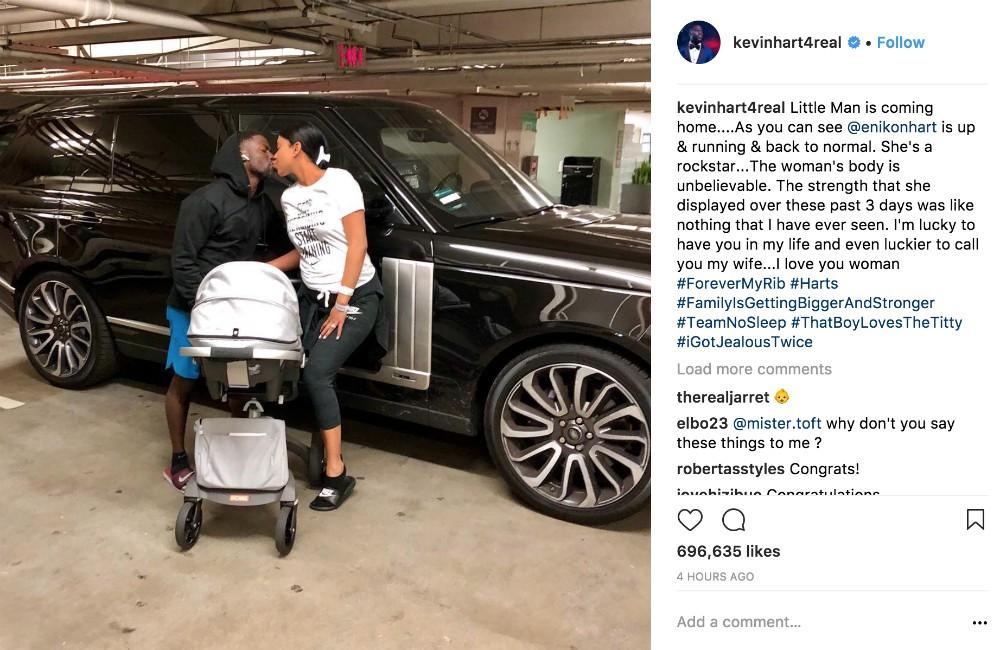This screenshot has width=1000, height=650.
Task: Open the three-dot more options menu
Action: [980, 623]
